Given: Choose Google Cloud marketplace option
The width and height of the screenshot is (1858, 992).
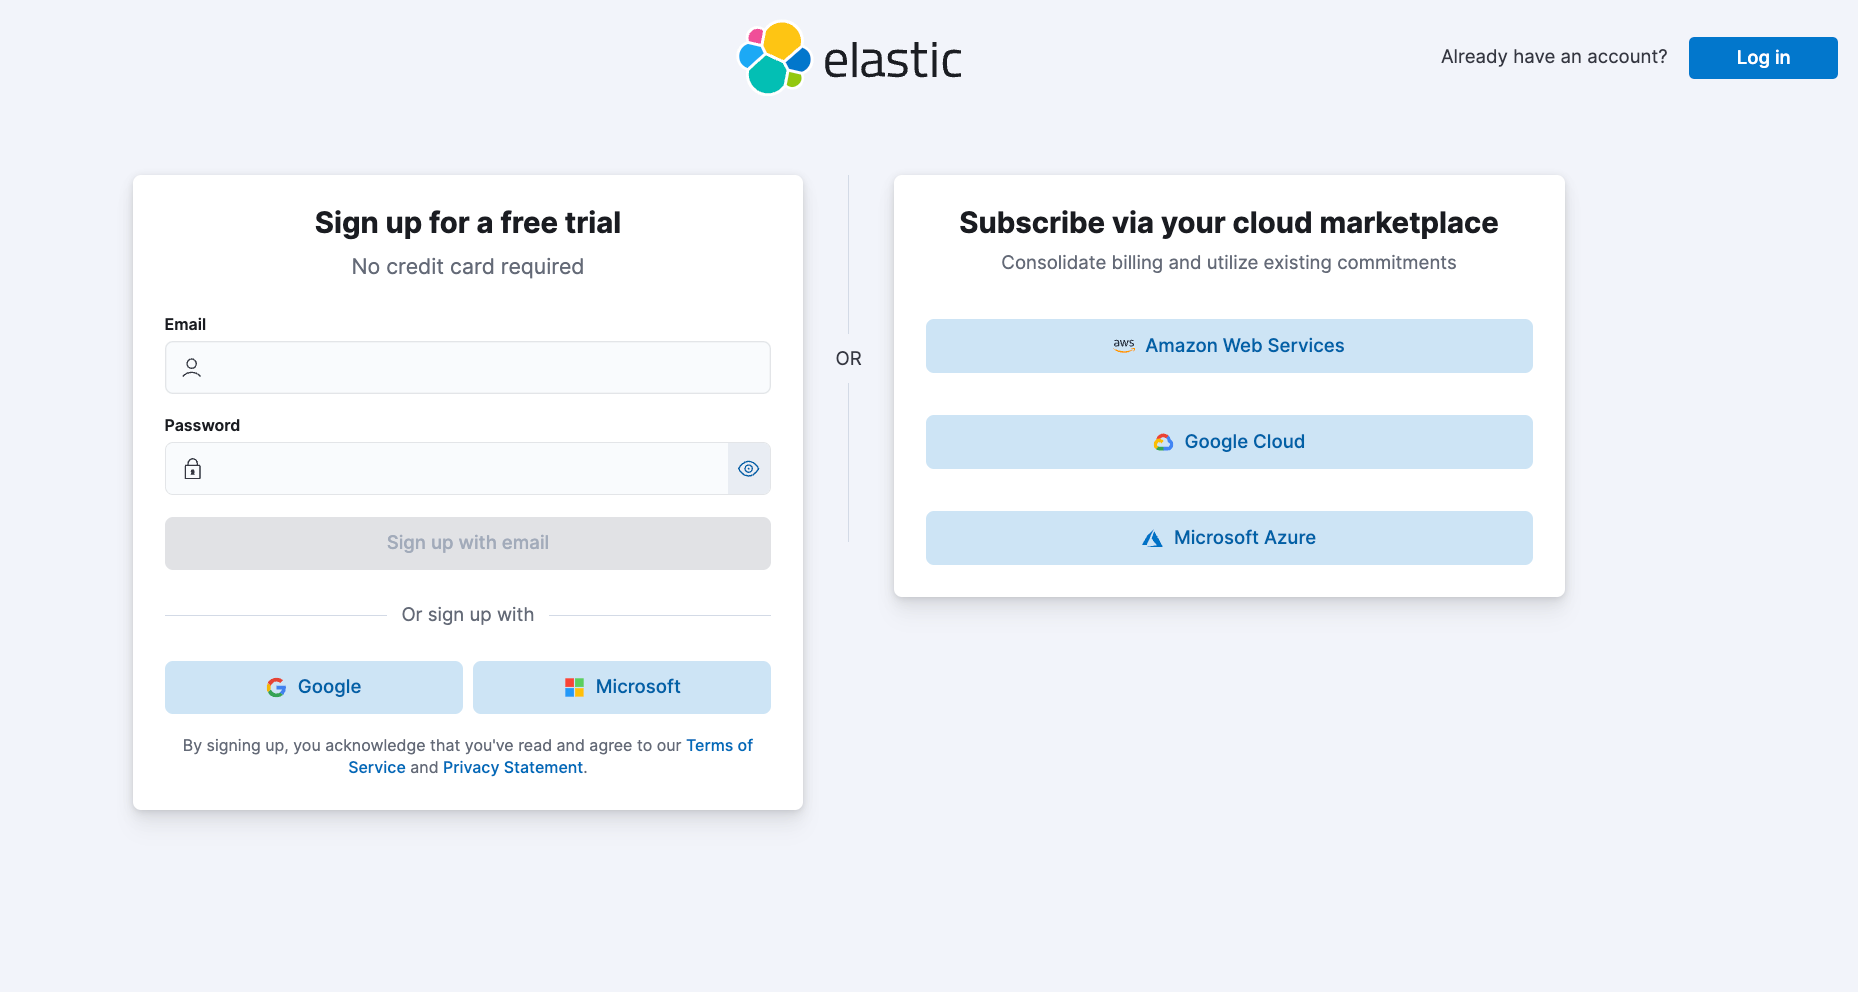Looking at the screenshot, I should pyautogui.click(x=1229, y=442).
